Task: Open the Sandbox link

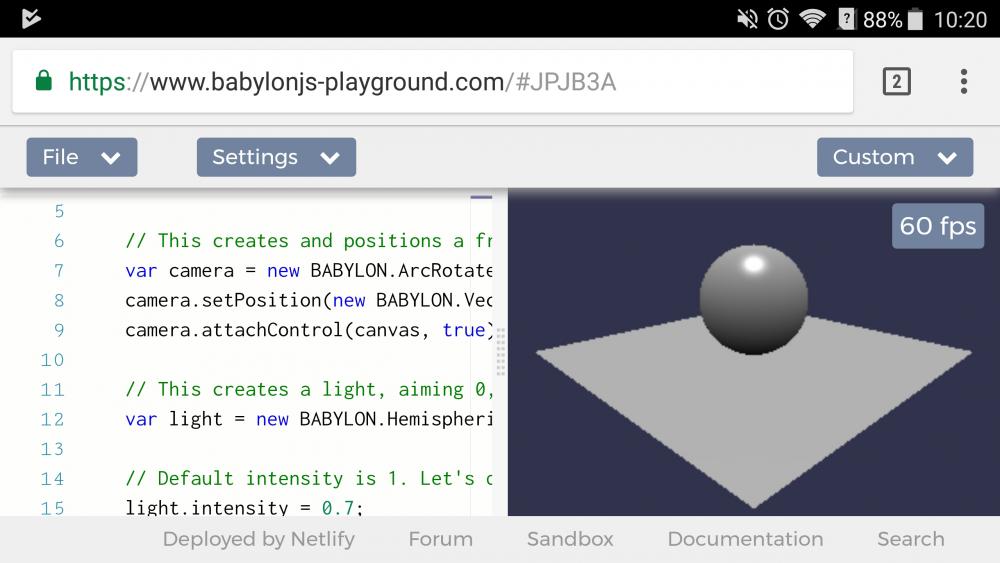Action: point(570,539)
